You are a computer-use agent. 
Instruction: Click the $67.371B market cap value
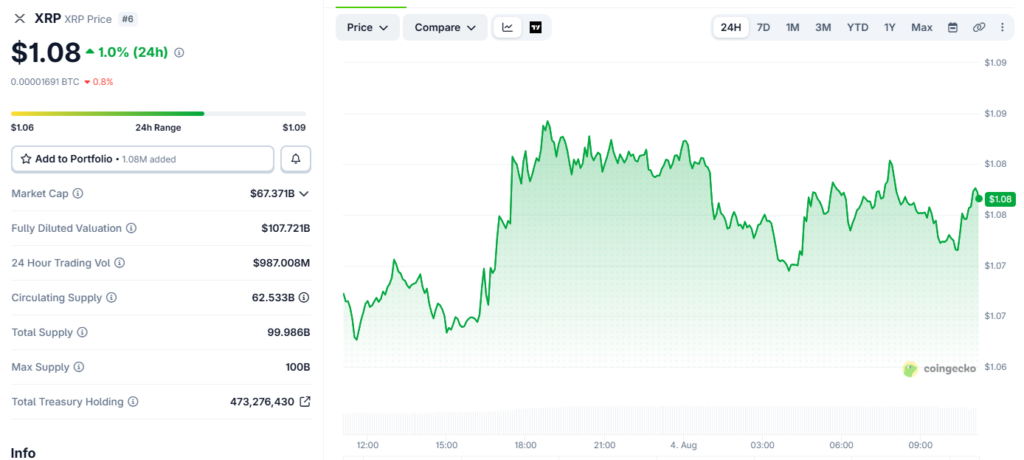pos(272,193)
